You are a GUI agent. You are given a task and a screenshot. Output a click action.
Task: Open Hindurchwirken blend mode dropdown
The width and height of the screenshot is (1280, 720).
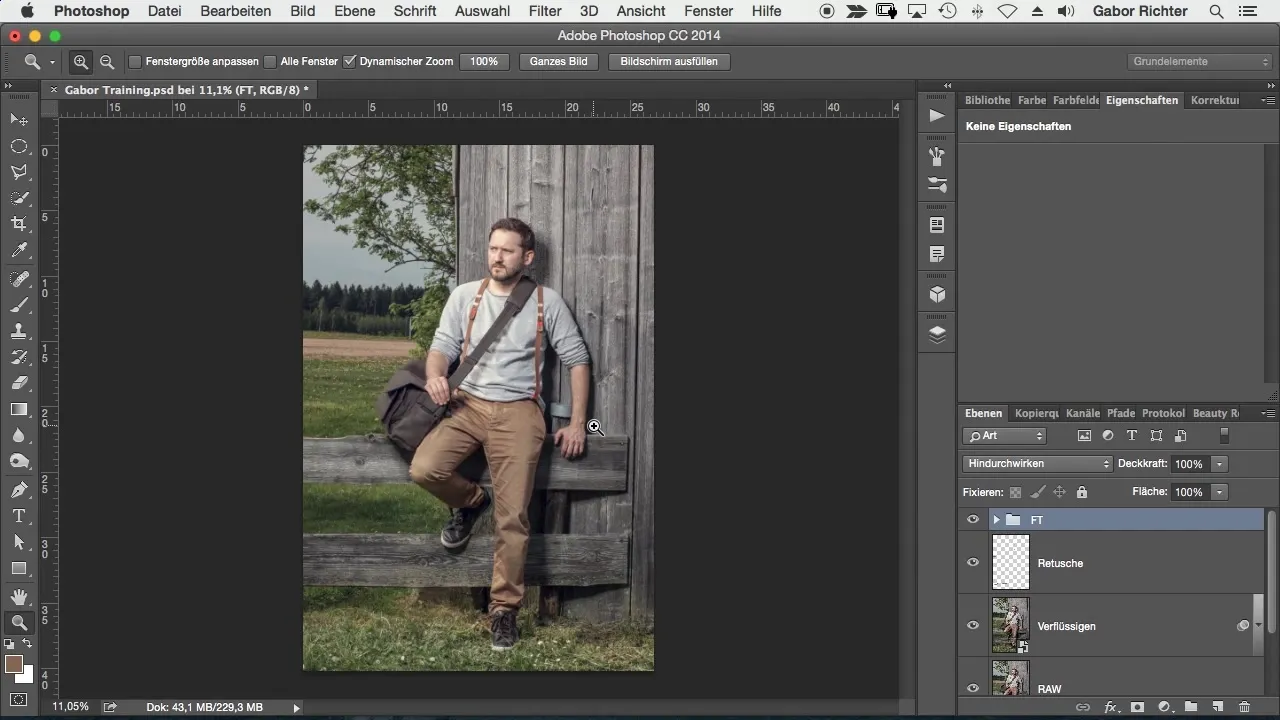coord(1038,464)
